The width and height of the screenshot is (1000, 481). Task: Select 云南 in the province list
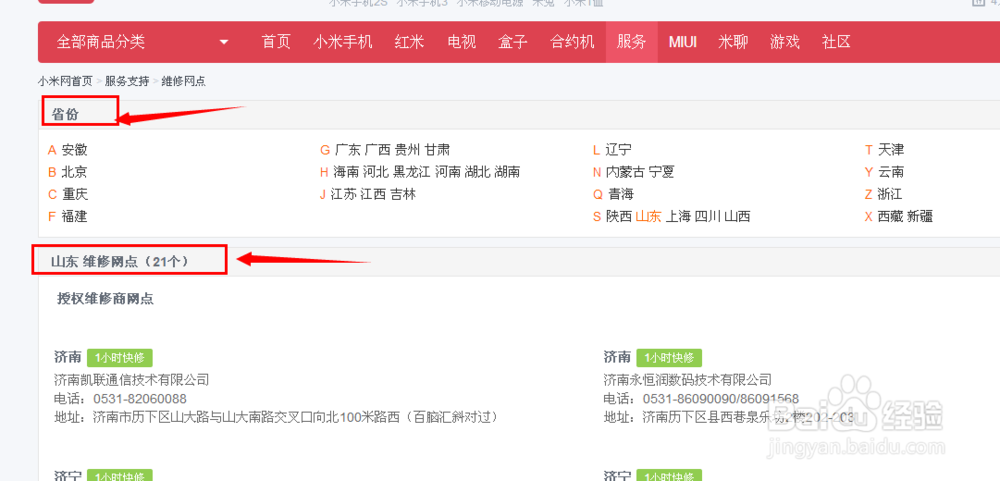coord(891,172)
